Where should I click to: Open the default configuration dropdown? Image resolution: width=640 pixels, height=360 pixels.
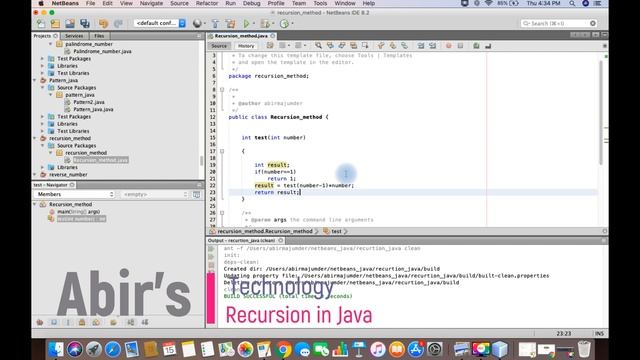160,23
